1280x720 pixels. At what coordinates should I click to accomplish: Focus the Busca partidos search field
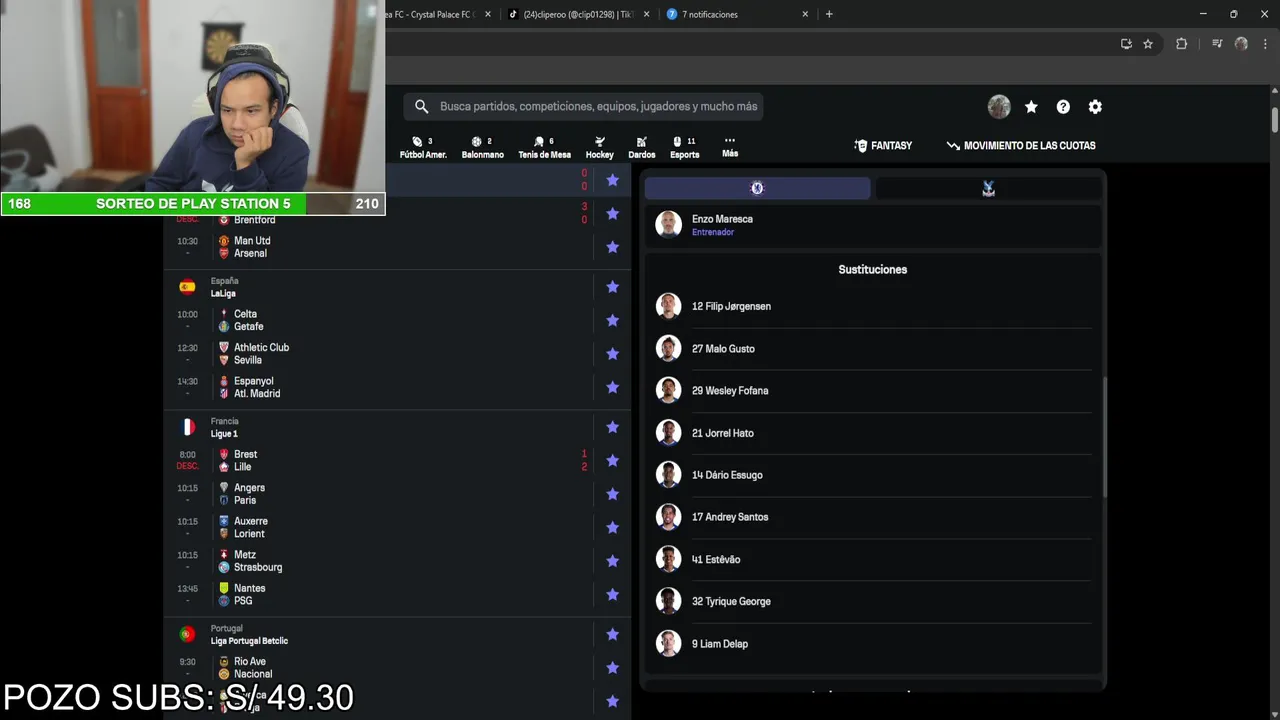pyautogui.click(x=584, y=106)
